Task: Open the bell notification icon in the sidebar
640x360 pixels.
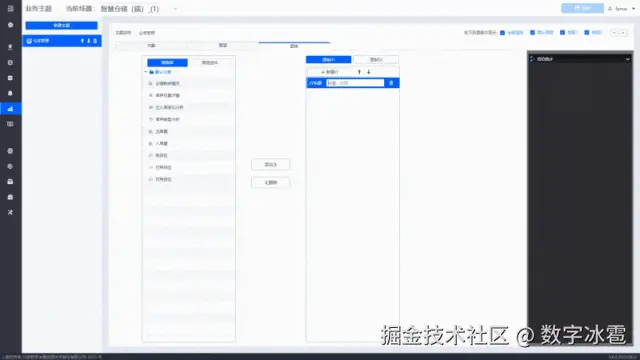Action: coord(10,93)
